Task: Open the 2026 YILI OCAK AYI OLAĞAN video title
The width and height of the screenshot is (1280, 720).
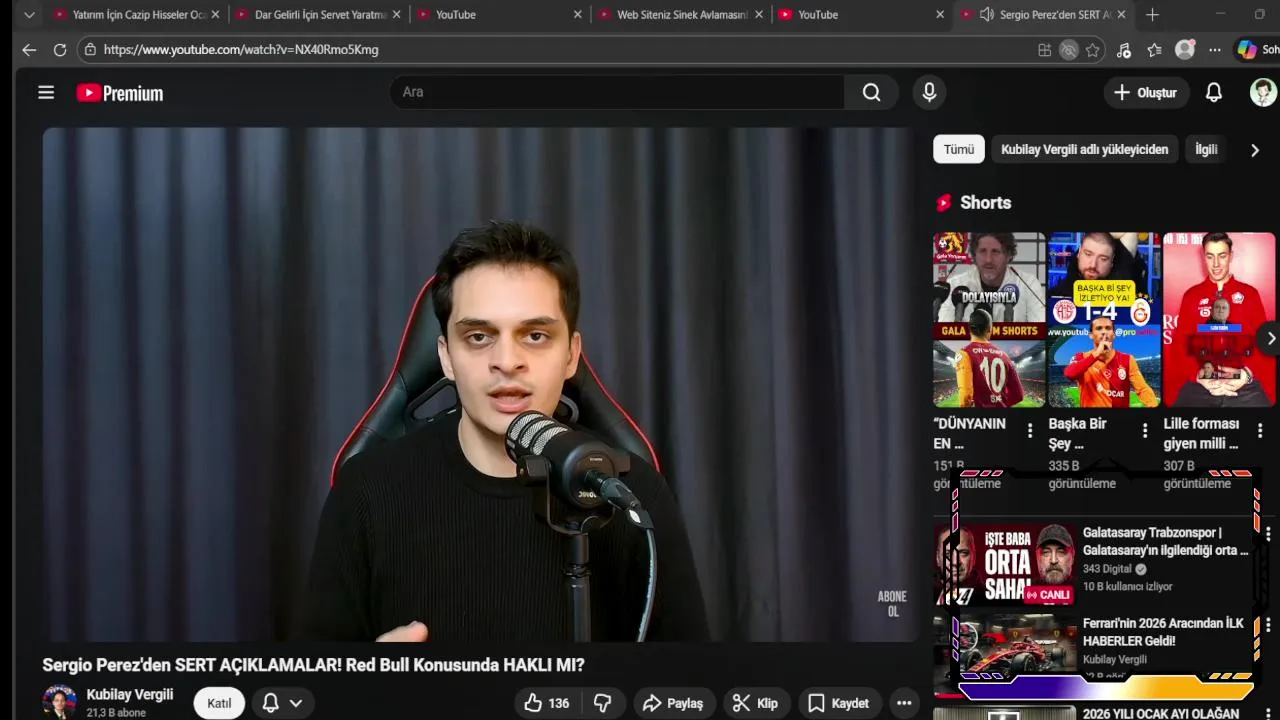Action: [x=1161, y=713]
